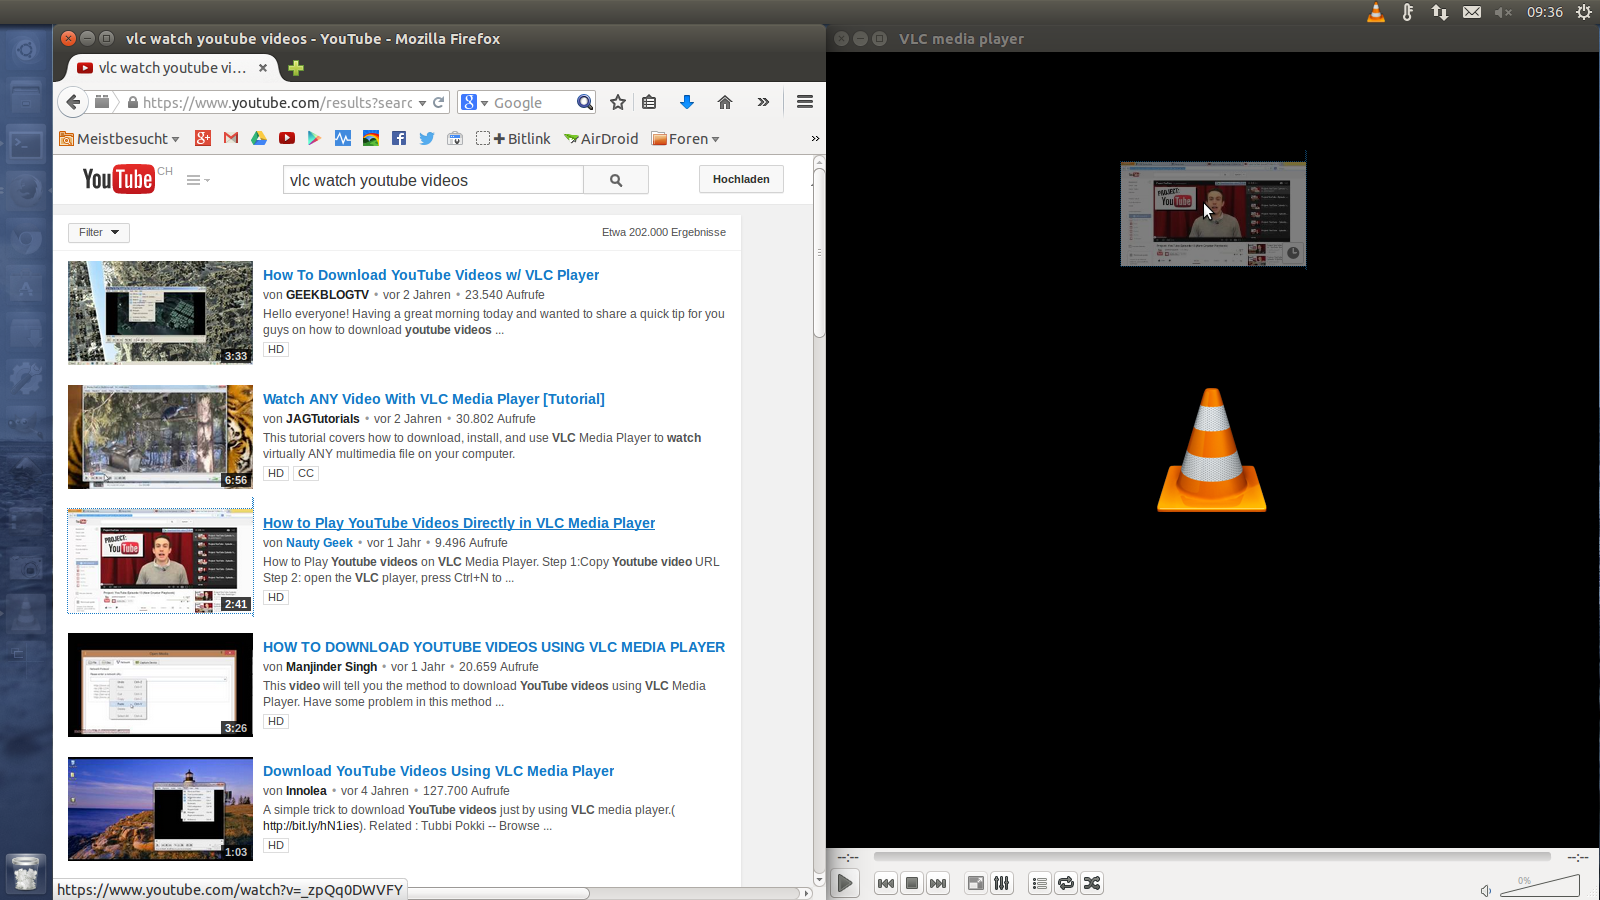Image resolution: width=1600 pixels, height=900 pixels.
Task: Open URL history dropdown in address bar
Action: [422, 103]
